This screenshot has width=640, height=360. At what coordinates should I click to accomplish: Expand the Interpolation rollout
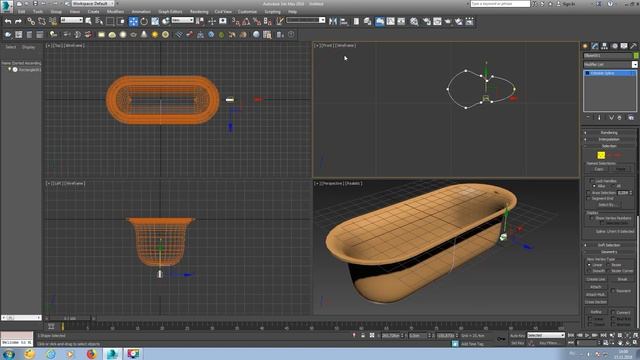pos(609,139)
